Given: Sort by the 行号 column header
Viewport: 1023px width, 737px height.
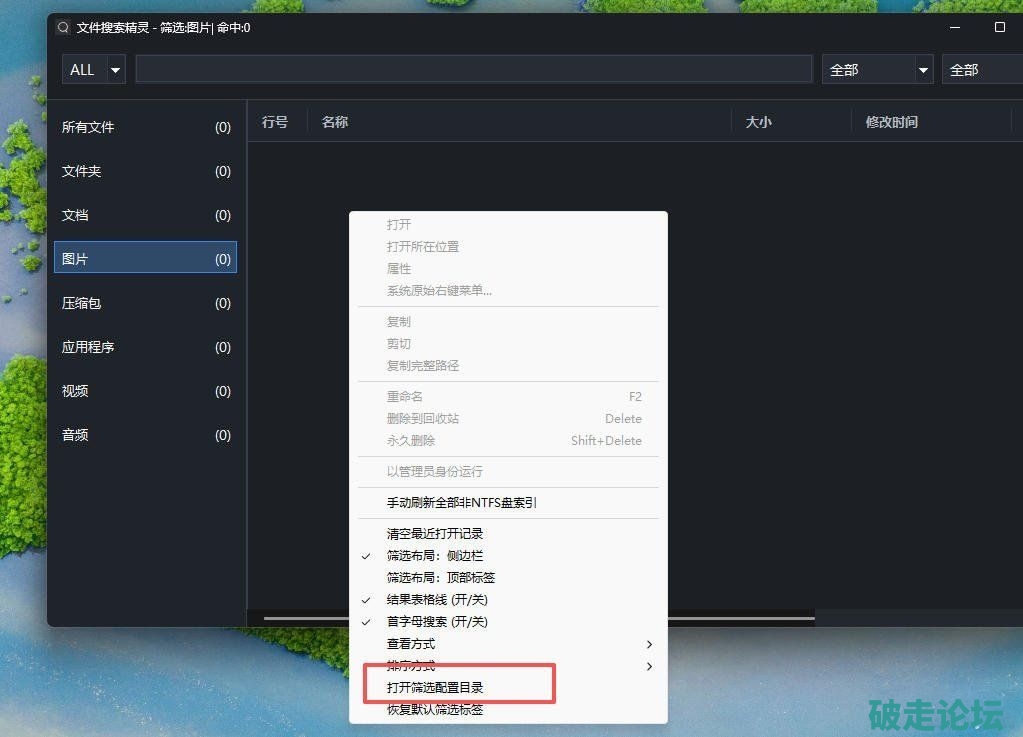Looking at the screenshot, I should pyautogui.click(x=275, y=122).
